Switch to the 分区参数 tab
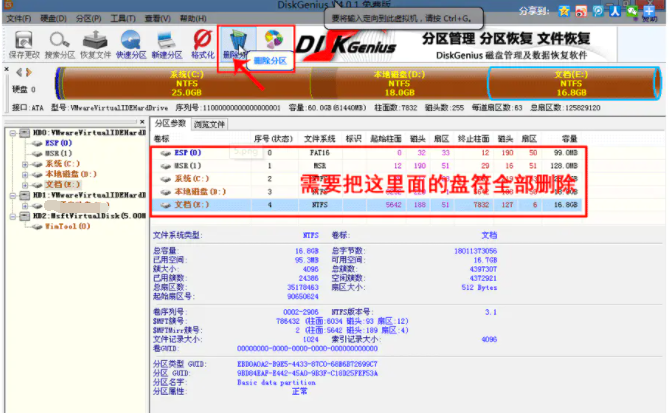 click(x=170, y=124)
